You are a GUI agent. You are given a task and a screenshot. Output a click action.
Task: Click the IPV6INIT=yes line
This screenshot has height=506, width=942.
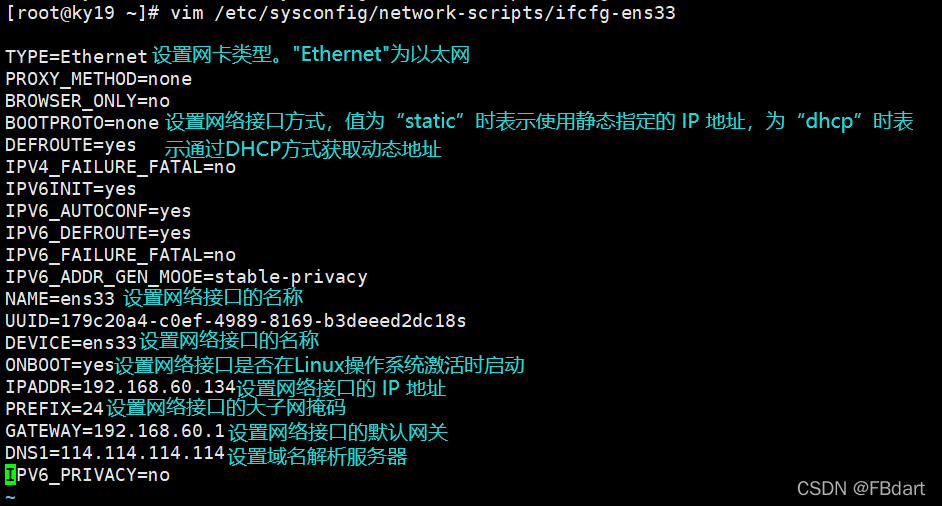click(70, 189)
